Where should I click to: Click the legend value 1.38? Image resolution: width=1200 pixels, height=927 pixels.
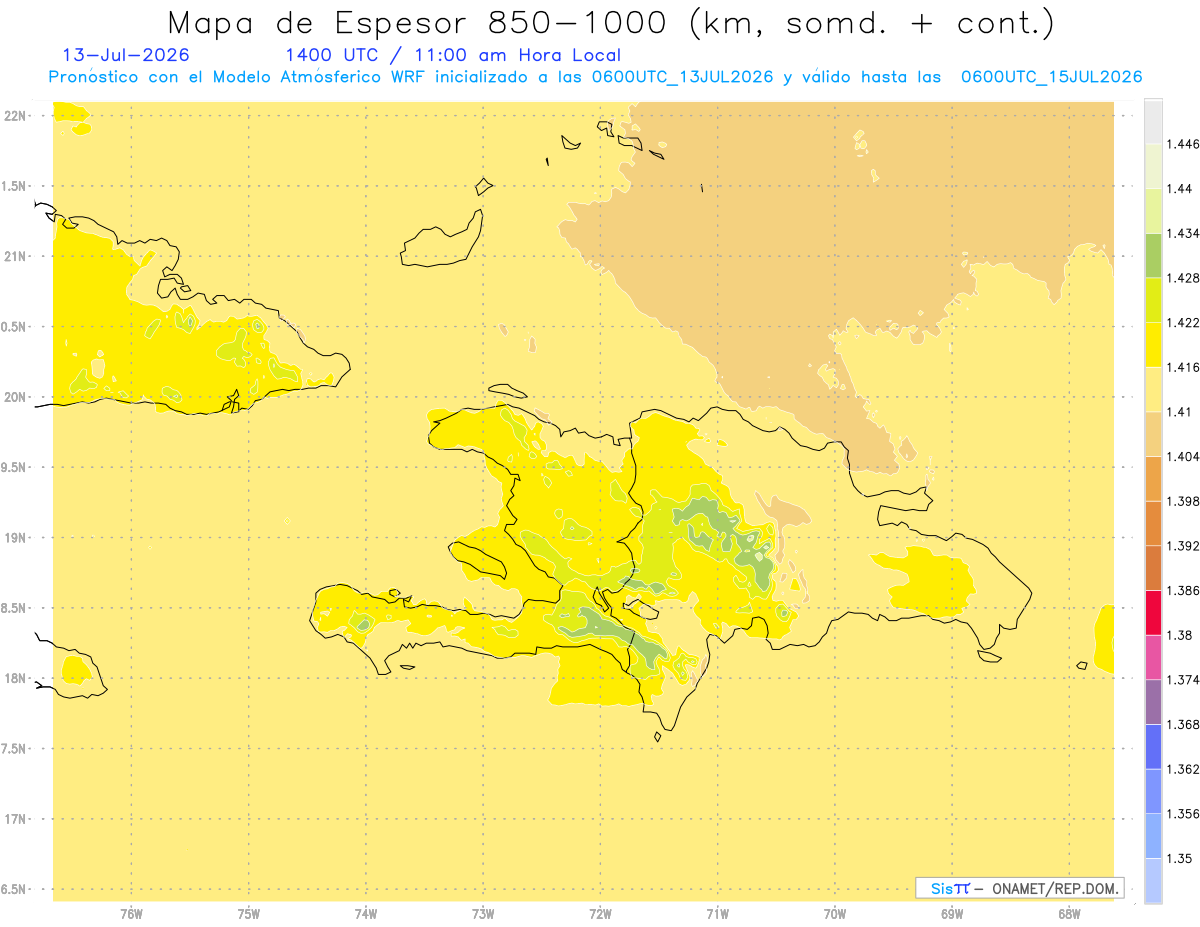click(x=1181, y=635)
